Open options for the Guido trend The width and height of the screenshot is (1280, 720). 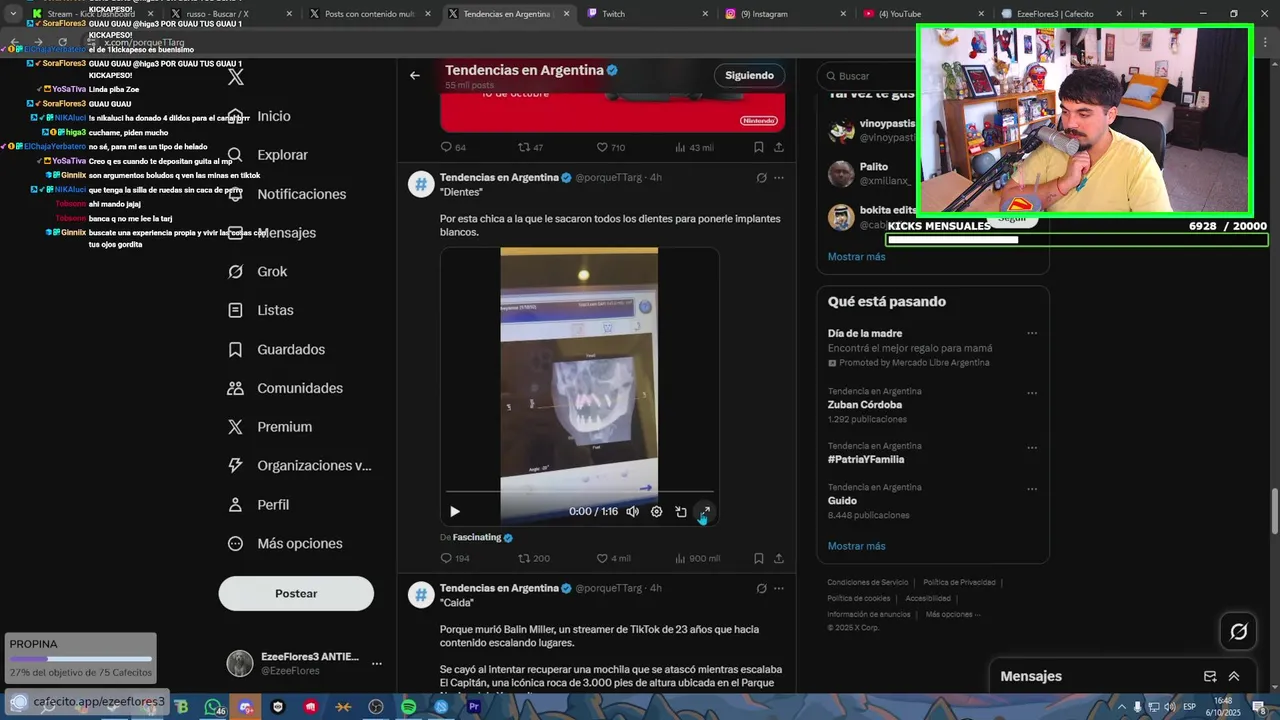tap(1032, 489)
